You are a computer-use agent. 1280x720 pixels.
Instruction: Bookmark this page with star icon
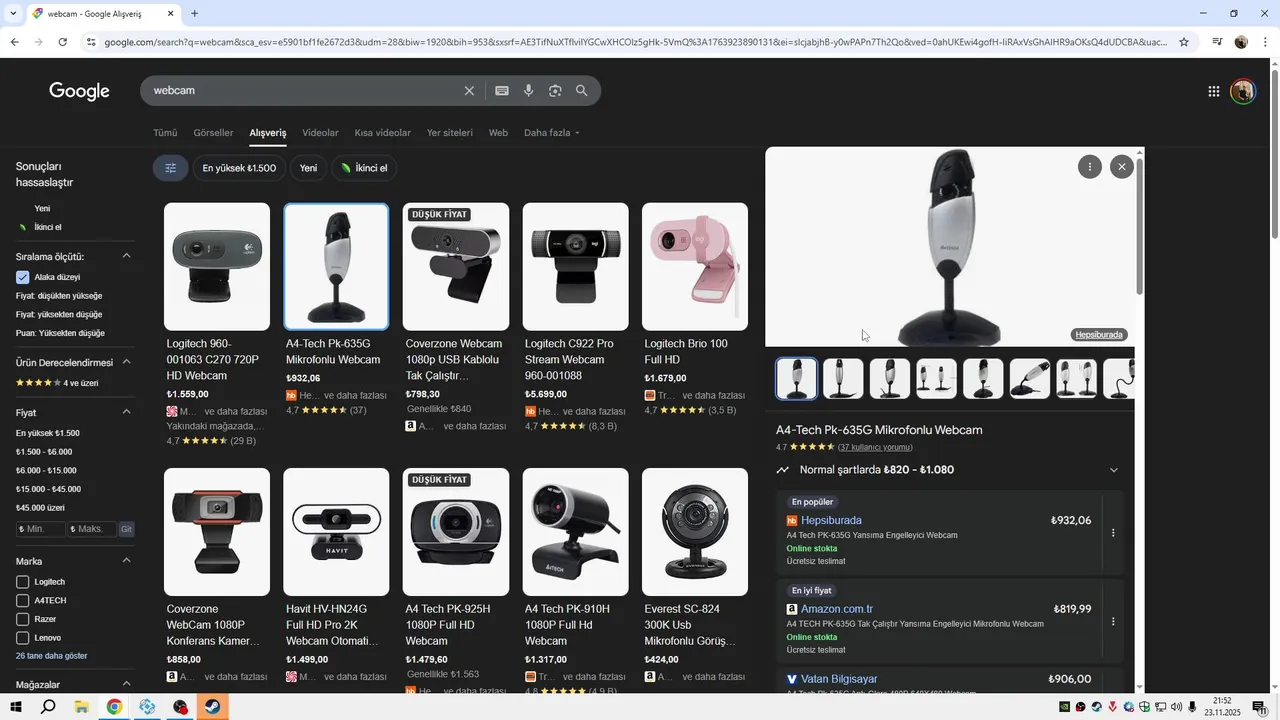point(1184,42)
